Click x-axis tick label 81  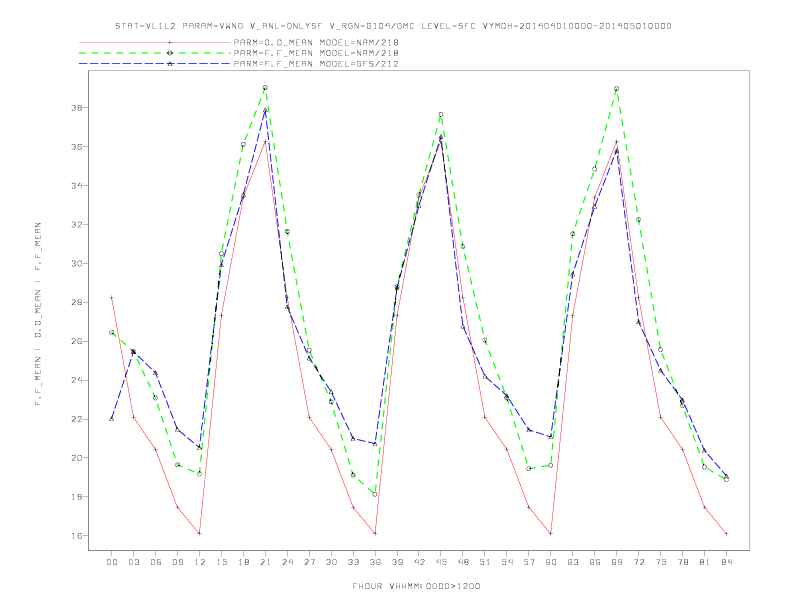pos(705,562)
